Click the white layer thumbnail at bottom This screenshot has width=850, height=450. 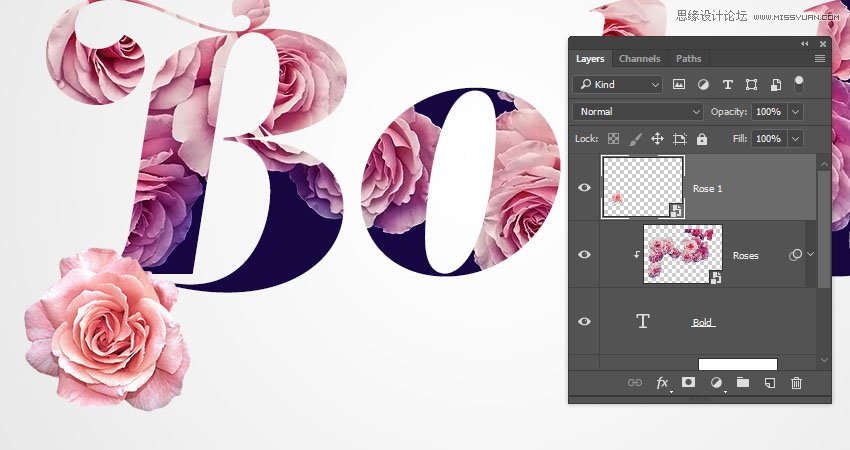click(x=738, y=364)
